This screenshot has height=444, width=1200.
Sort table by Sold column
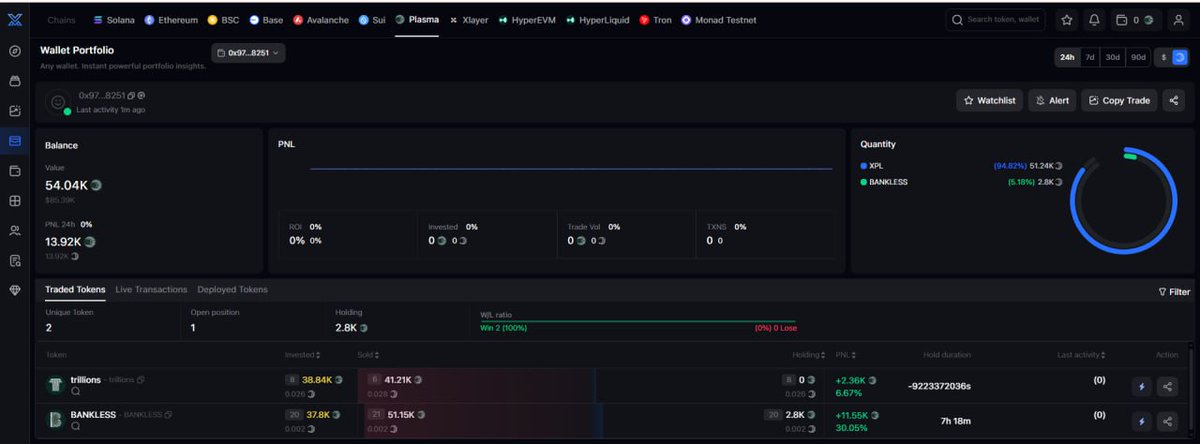coord(368,354)
